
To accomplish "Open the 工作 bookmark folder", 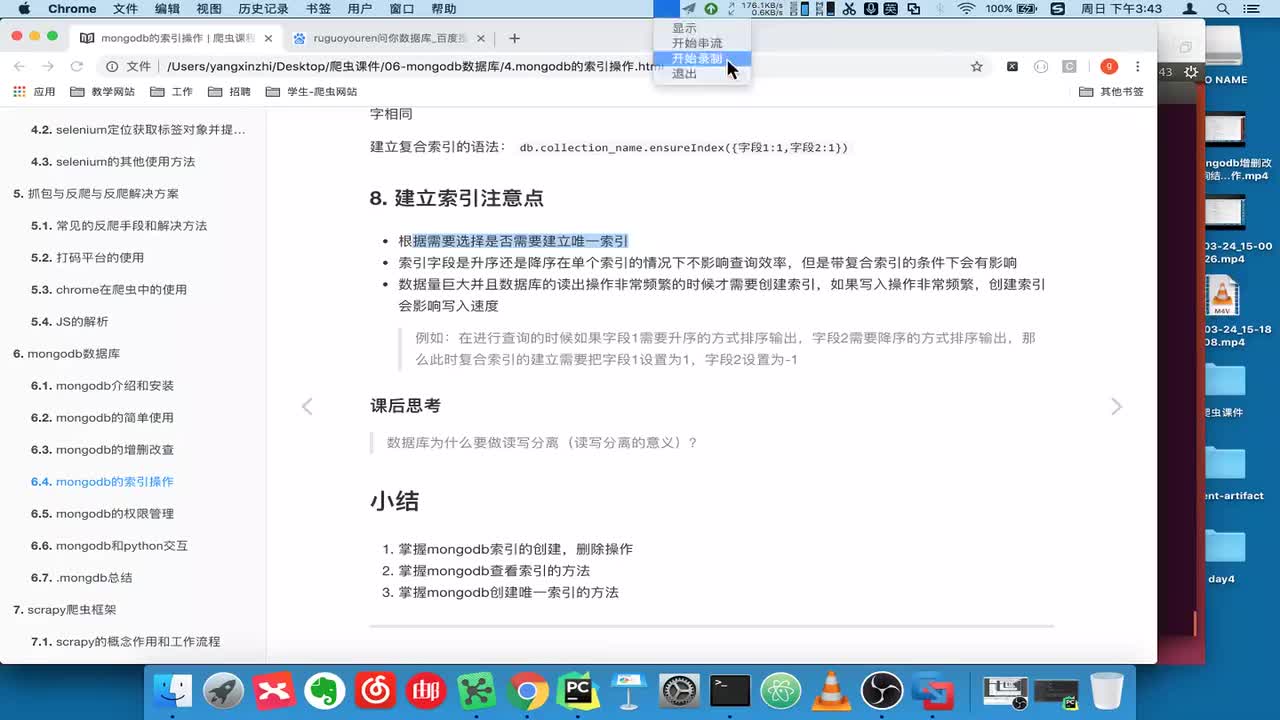I will 171,92.
